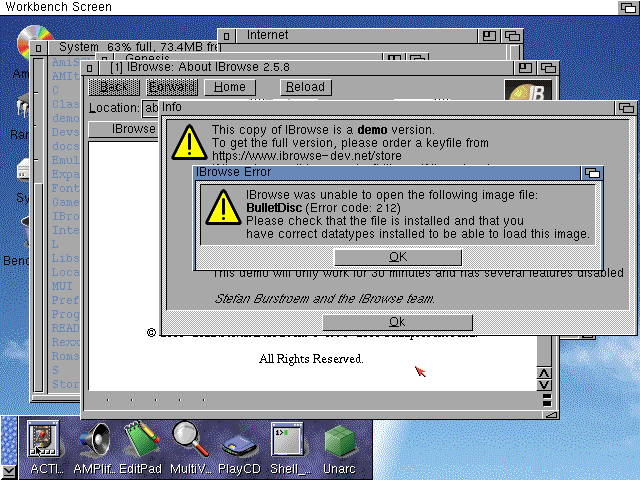The height and width of the screenshot is (480, 640).
Task: Click the Loca drawer in System window
Action: coord(65,272)
